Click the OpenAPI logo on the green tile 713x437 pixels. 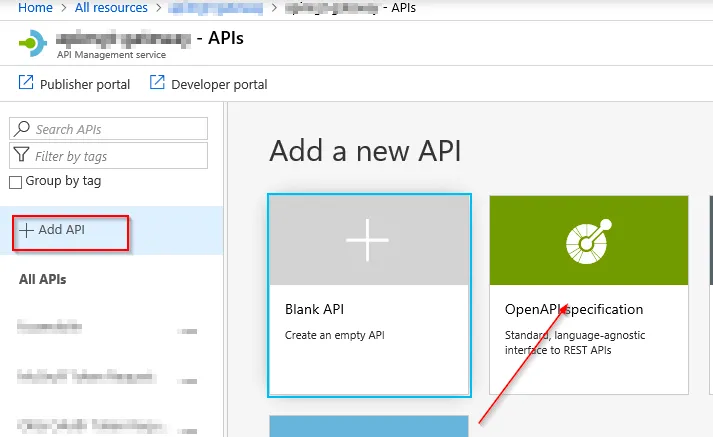point(588,241)
